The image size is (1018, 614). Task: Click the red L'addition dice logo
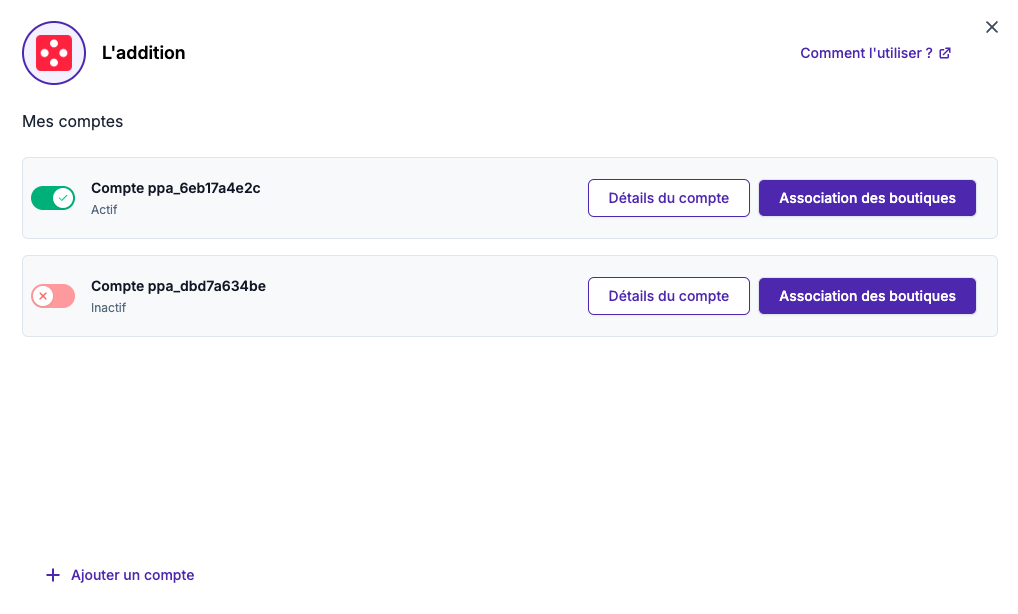(x=54, y=53)
